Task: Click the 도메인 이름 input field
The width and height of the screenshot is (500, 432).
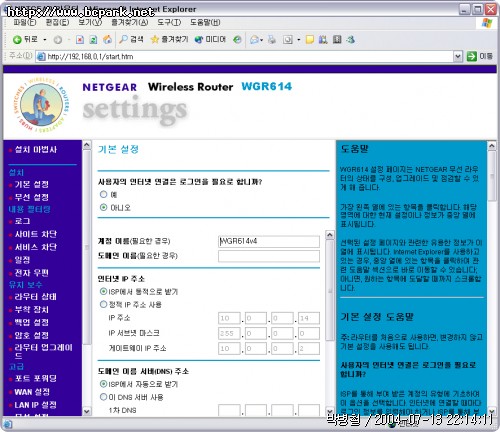Action: coord(269,256)
